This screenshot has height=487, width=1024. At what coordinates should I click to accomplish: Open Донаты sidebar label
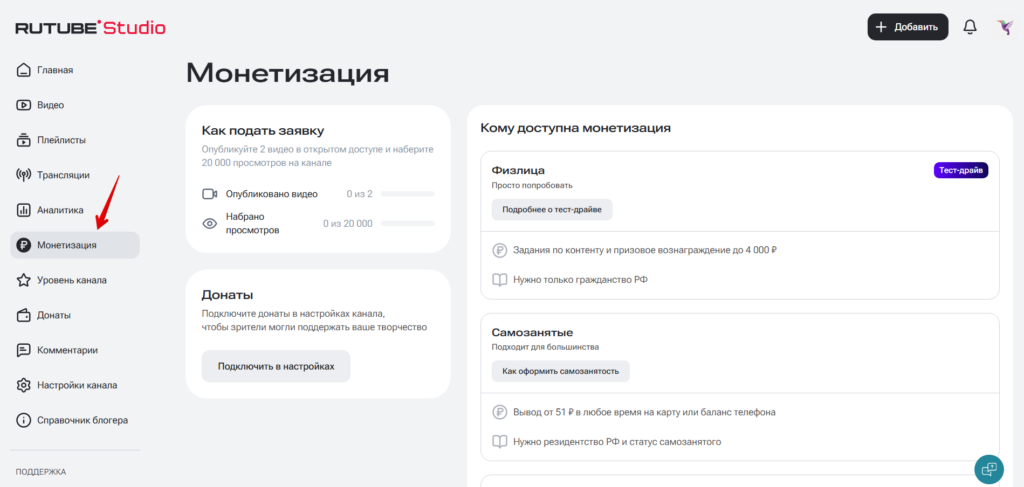[54, 315]
